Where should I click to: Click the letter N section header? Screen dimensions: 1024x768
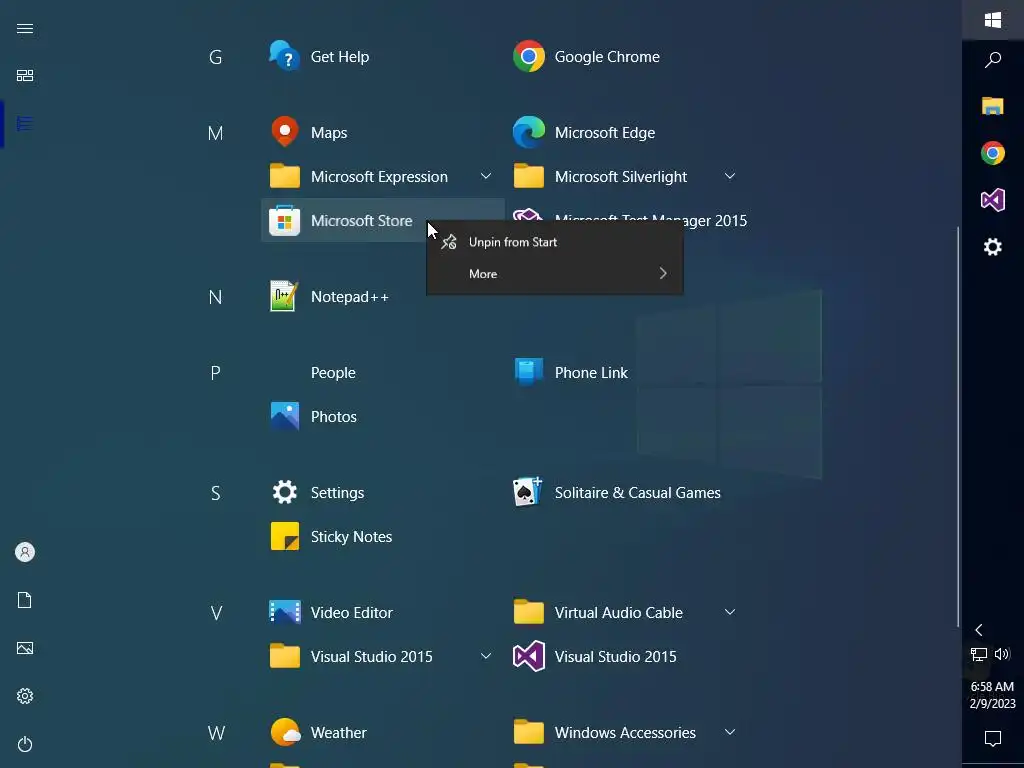click(216, 297)
